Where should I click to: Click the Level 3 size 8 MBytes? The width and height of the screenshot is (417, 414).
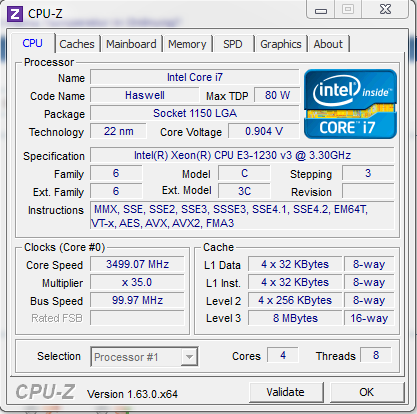[x=295, y=318]
